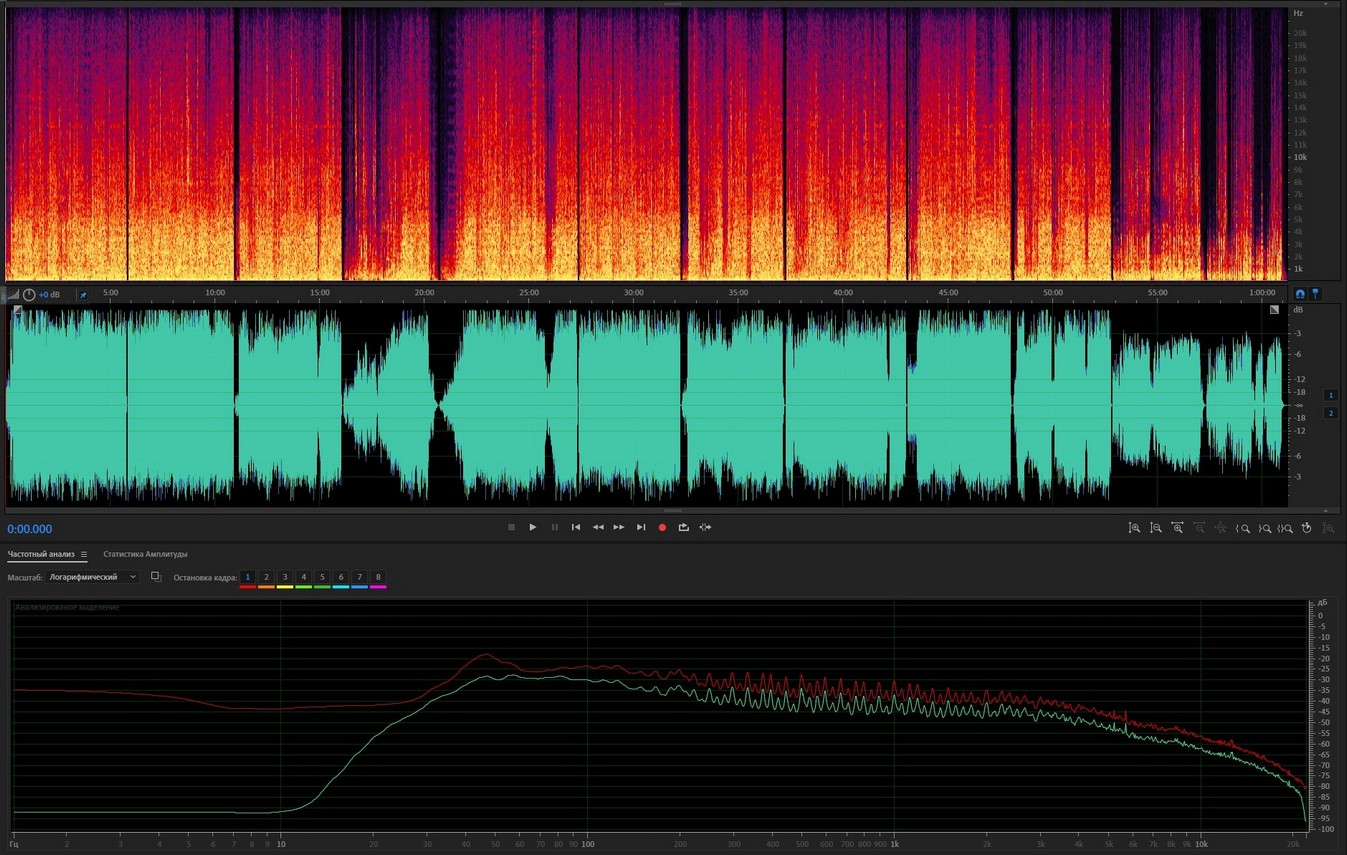Click the Skip Selection icon
This screenshot has height=855, width=1347.
tap(706, 527)
